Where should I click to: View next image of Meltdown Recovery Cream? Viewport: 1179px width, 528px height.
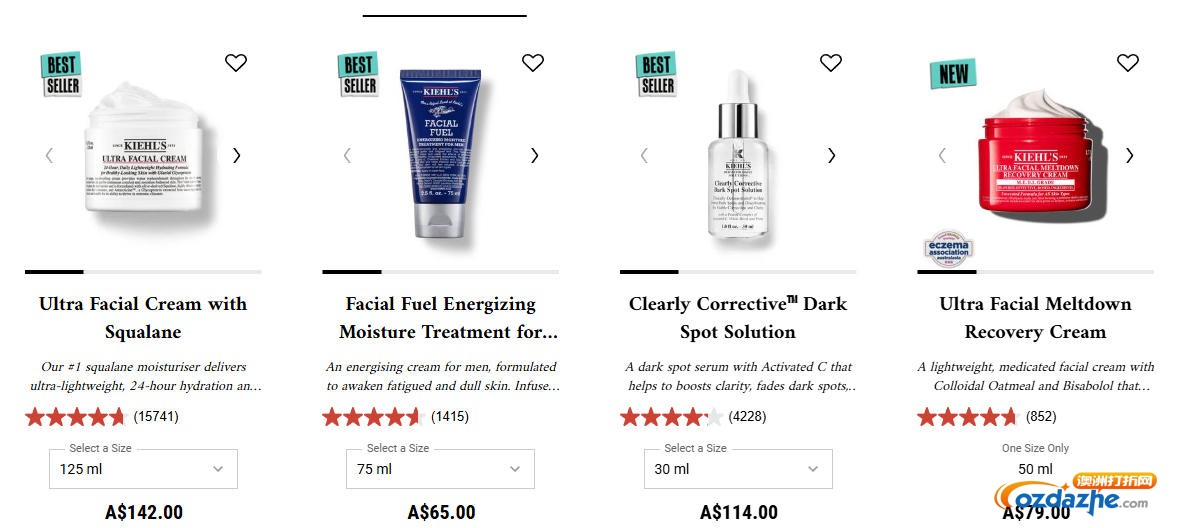click(x=1129, y=155)
